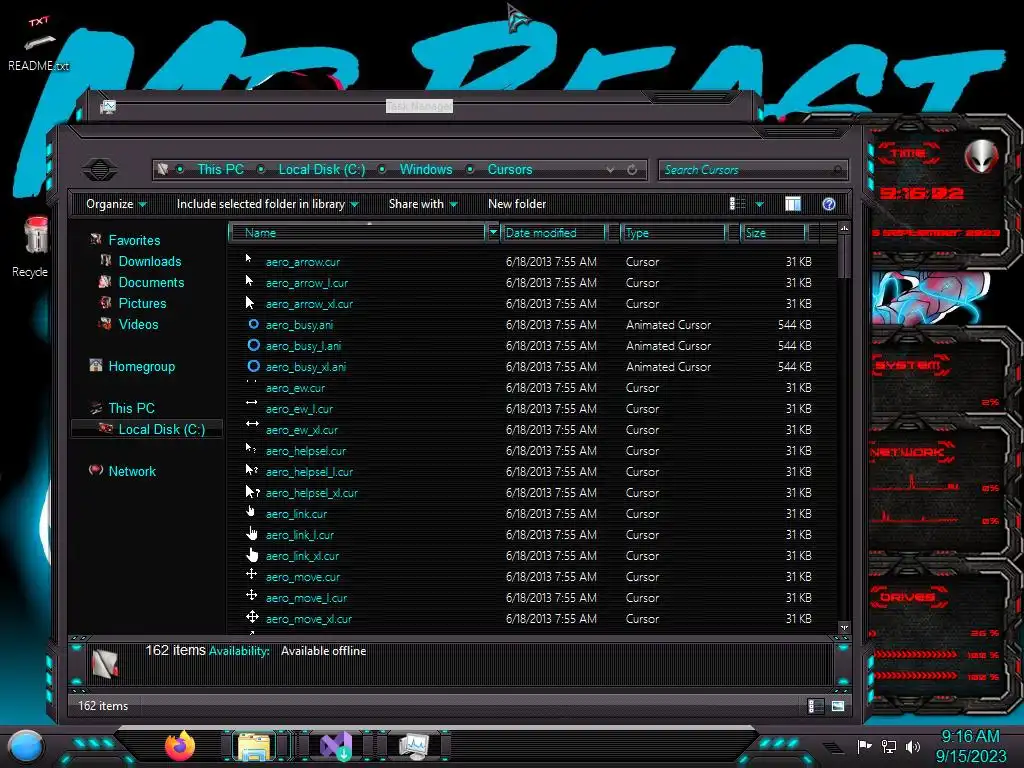
Task: Open the Start orb button
Action: pyautogui.click(x=25, y=746)
